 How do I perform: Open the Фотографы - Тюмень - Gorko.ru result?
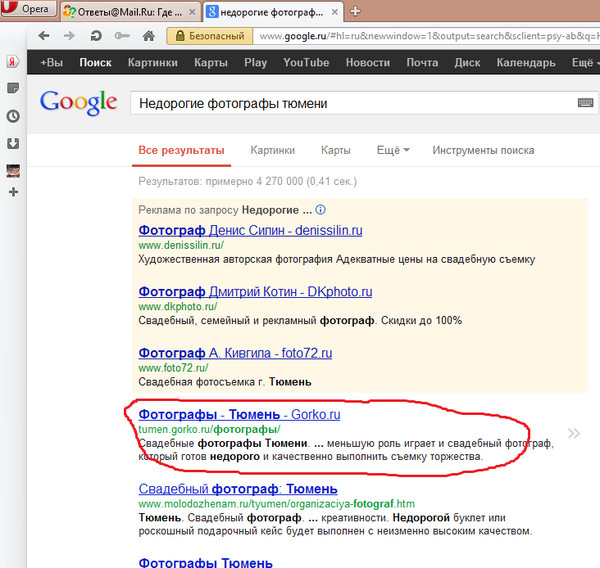(239, 415)
